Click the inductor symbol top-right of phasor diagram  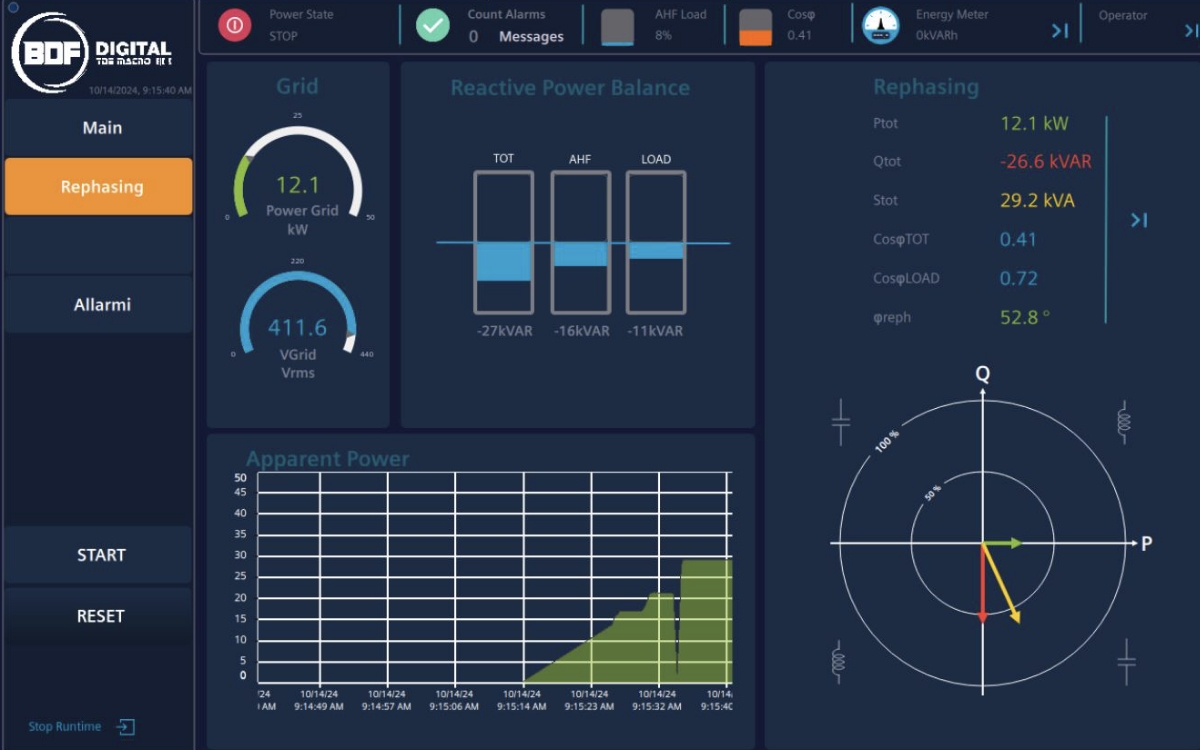pos(1123,421)
